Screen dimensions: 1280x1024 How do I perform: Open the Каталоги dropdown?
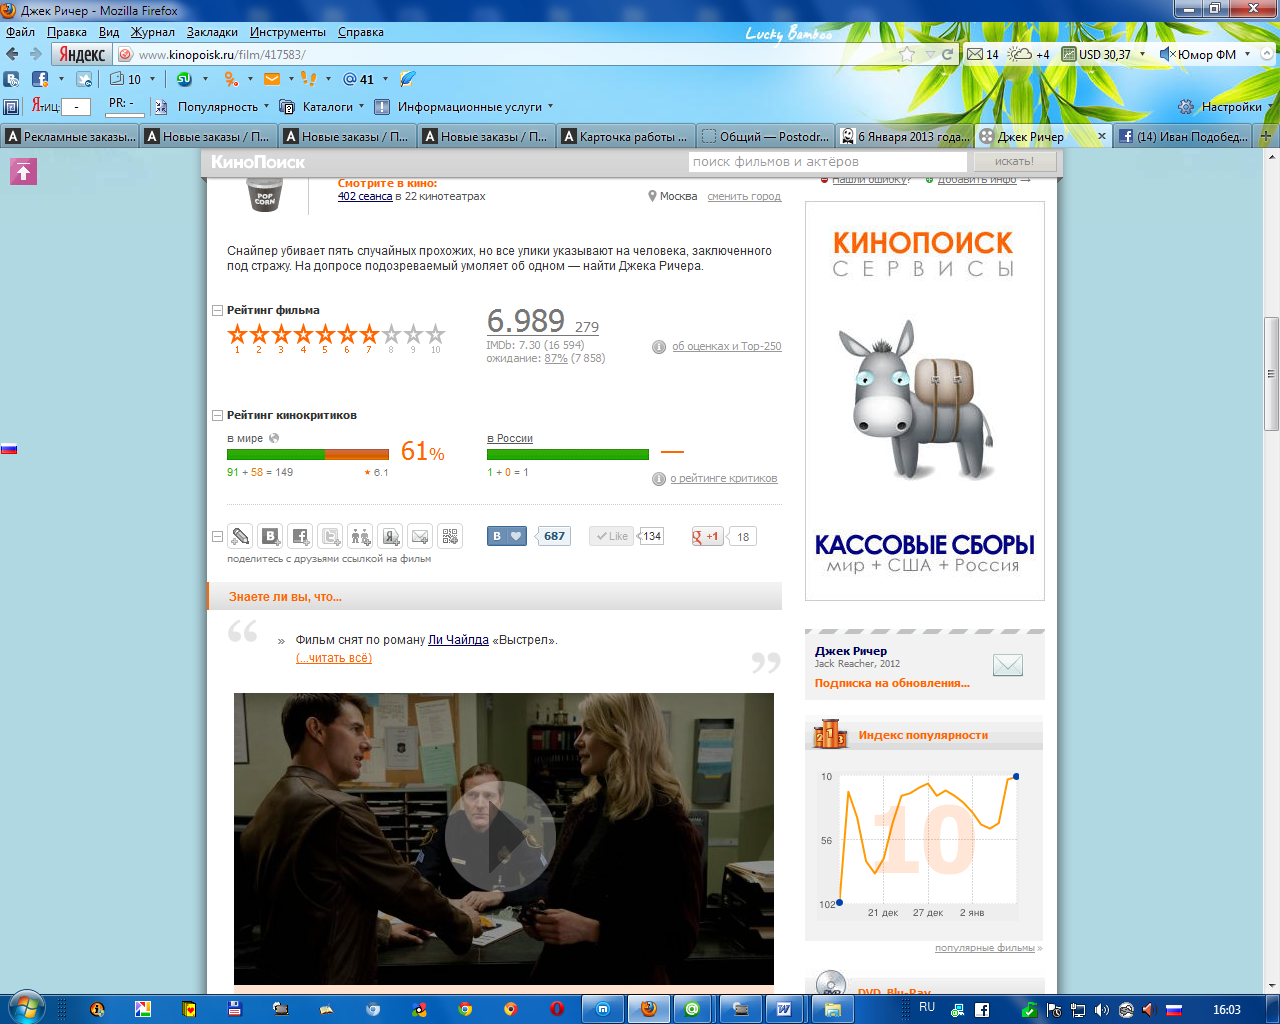pos(323,107)
